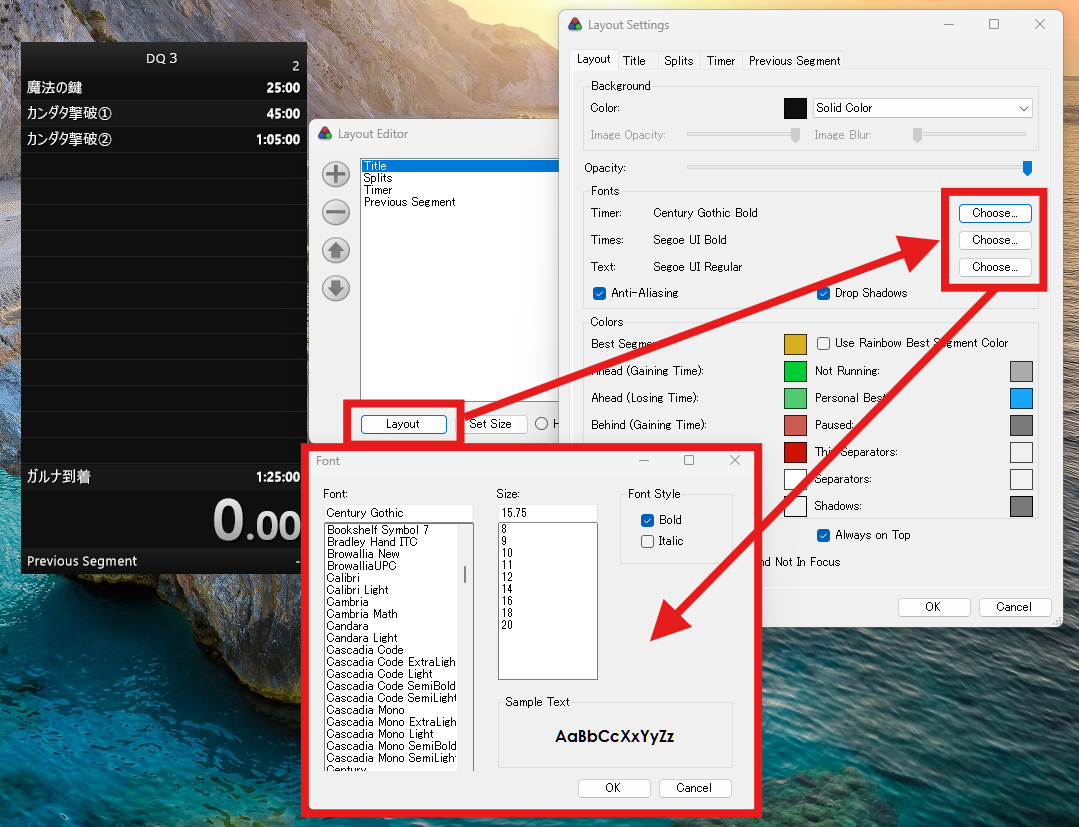The width and height of the screenshot is (1079, 827).
Task: Enable Italic in Font Style
Action: tap(647, 541)
